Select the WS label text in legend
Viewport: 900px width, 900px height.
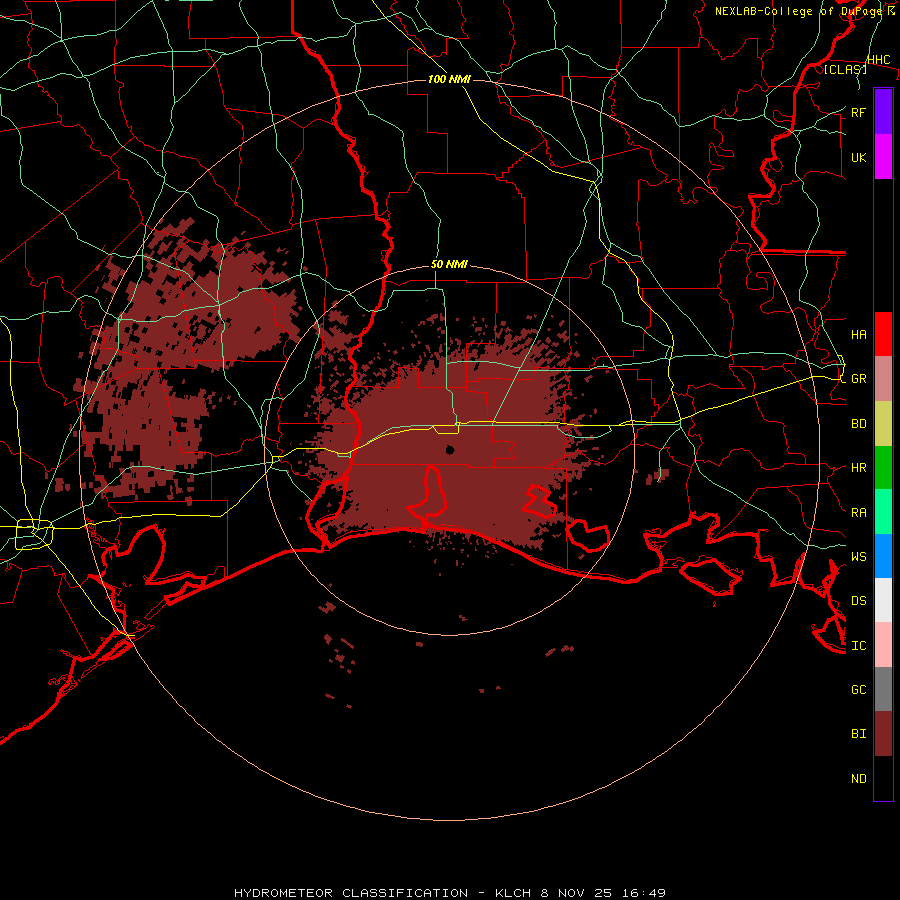coord(858,556)
